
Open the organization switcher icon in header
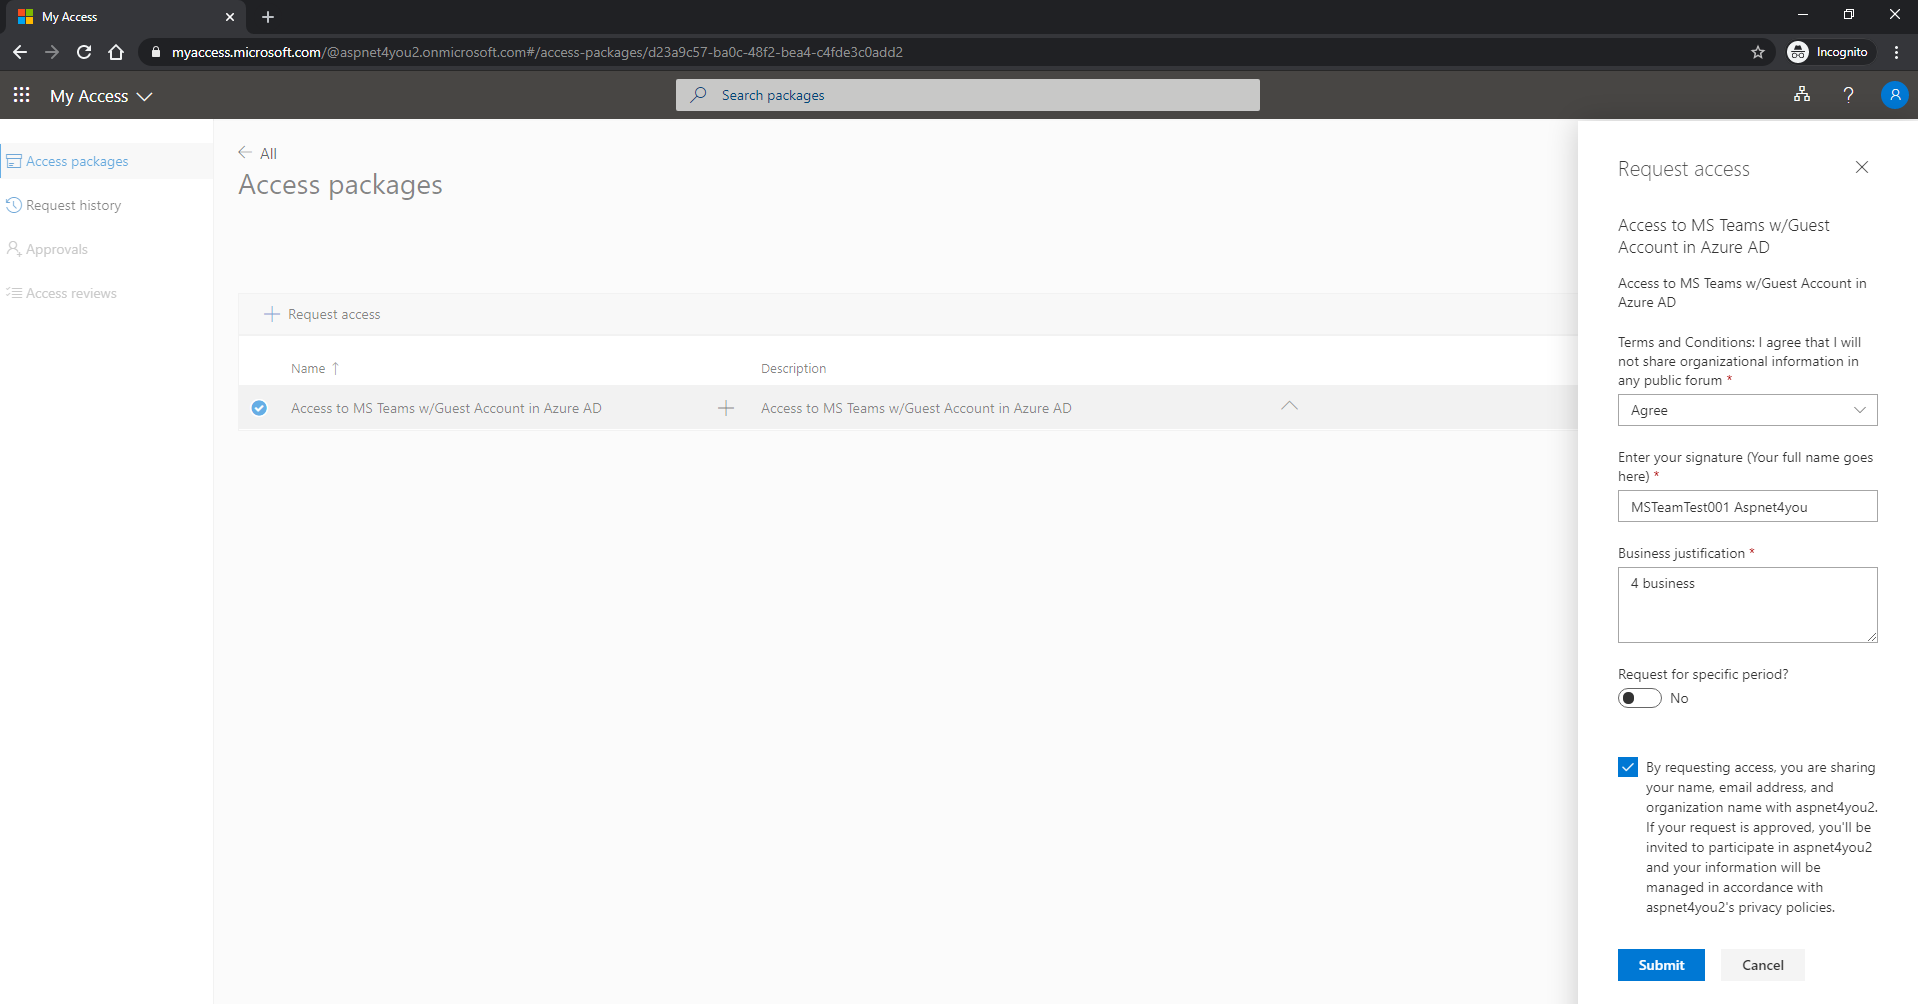[x=1802, y=95]
